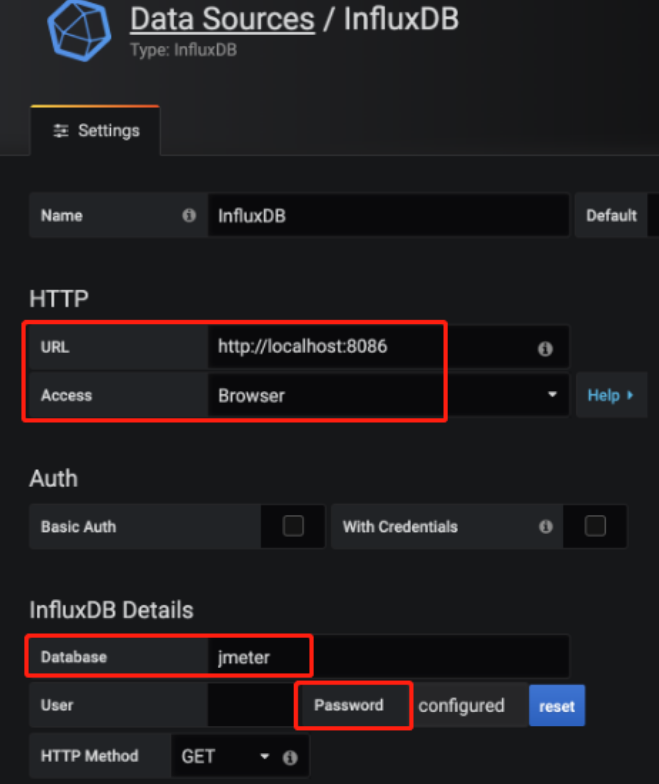Image resolution: width=659 pixels, height=784 pixels.
Task: Edit the Database field containing jmeter
Action: coord(388,657)
